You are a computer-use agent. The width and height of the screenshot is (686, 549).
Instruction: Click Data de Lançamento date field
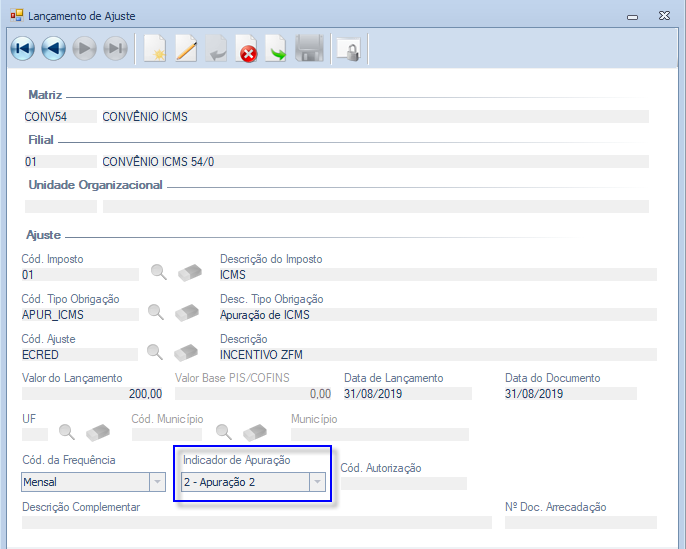click(407, 394)
